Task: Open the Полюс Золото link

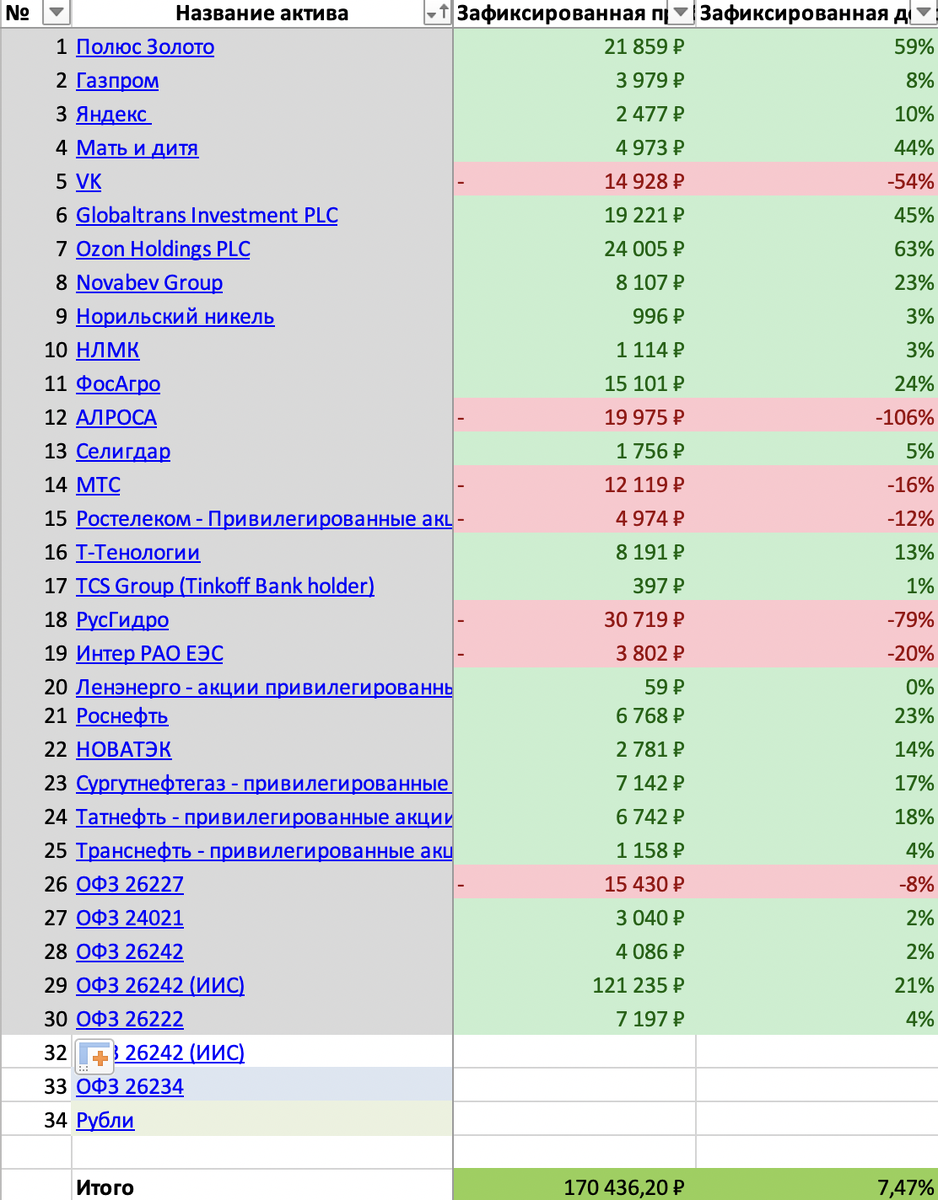Action: [x=145, y=47]
